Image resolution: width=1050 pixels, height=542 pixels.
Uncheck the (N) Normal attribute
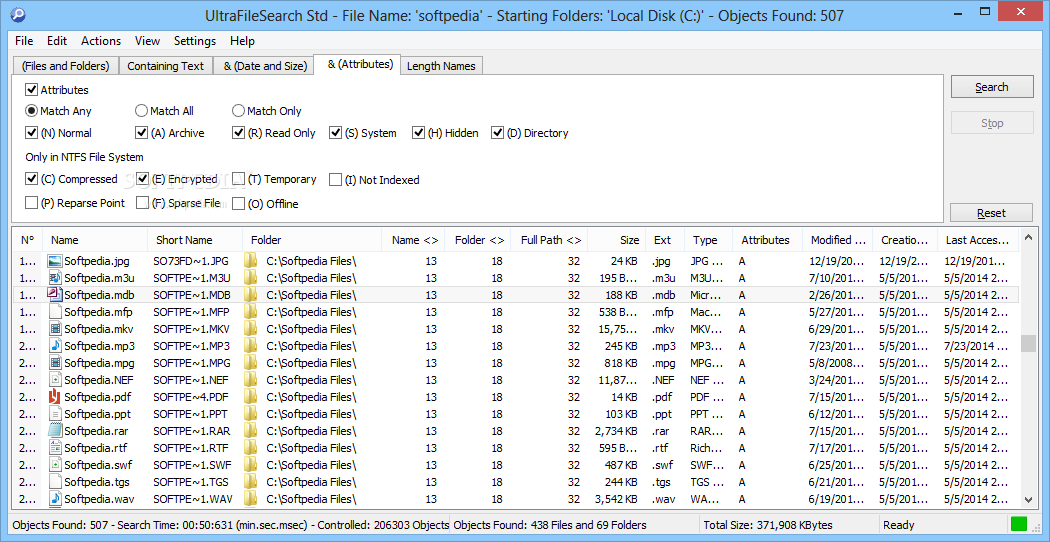click(31, 133)
